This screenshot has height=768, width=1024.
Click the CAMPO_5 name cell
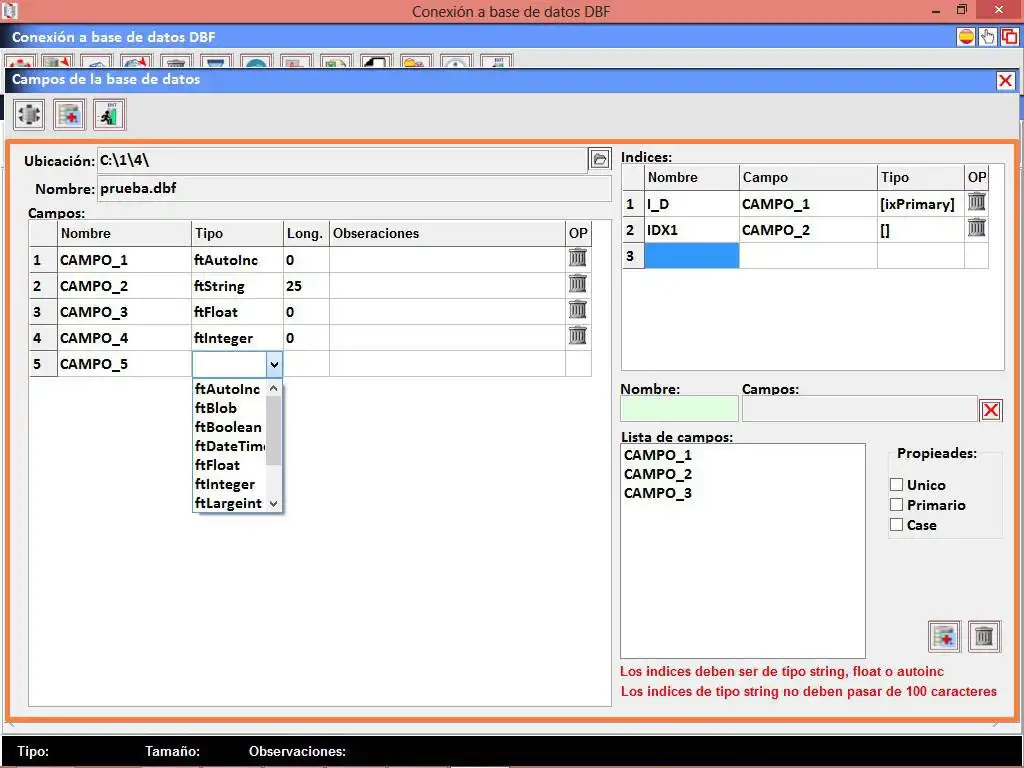[124, 364]
